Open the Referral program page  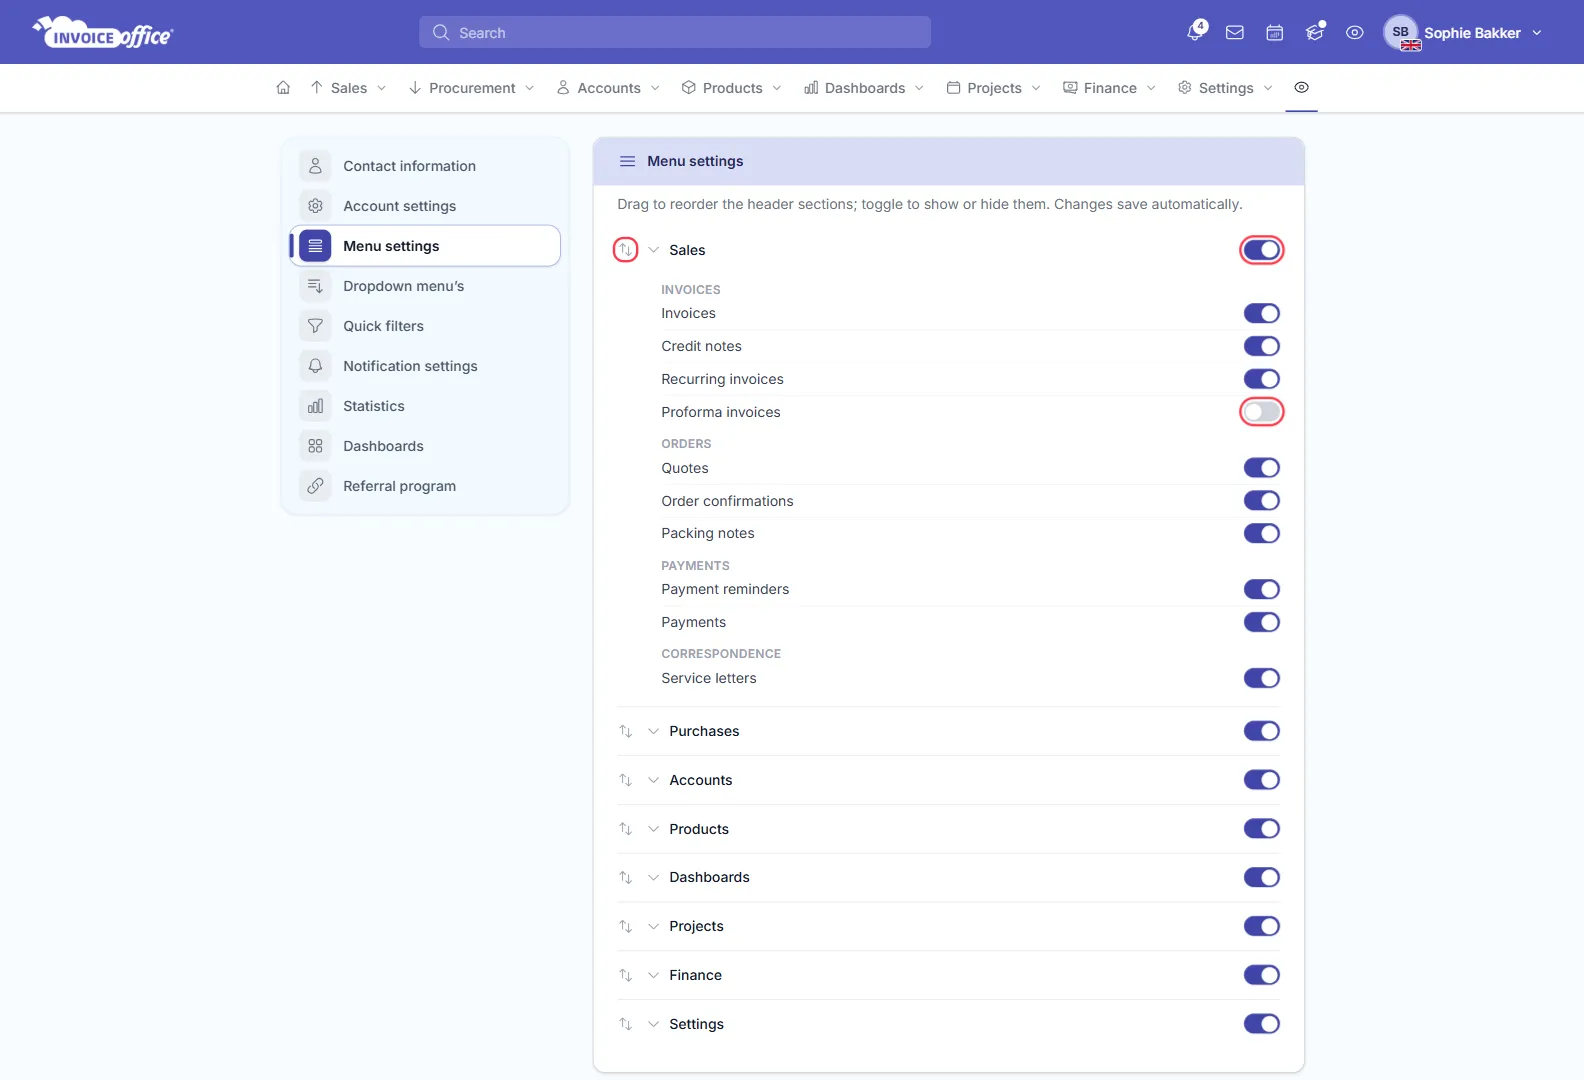[x=425, y=486]
